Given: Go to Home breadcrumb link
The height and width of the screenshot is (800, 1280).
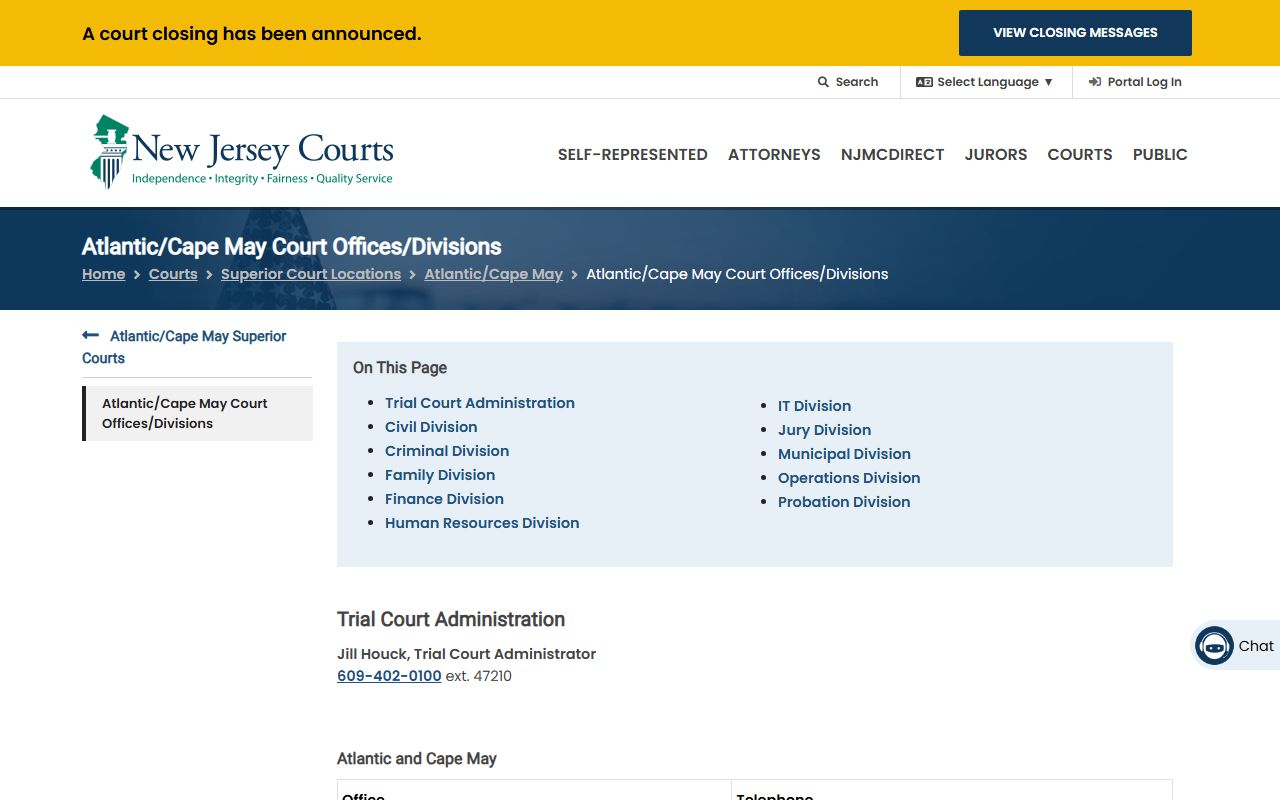Looking at the screenshot, I should tap(104, 274).
